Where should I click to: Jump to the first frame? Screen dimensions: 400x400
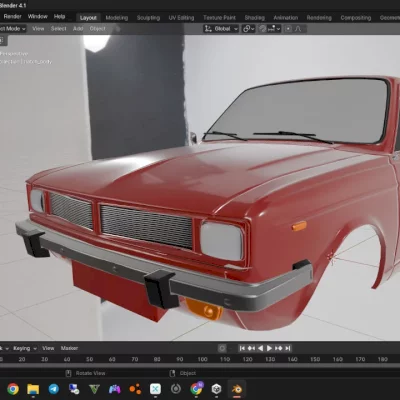click(x=242, y=348)
